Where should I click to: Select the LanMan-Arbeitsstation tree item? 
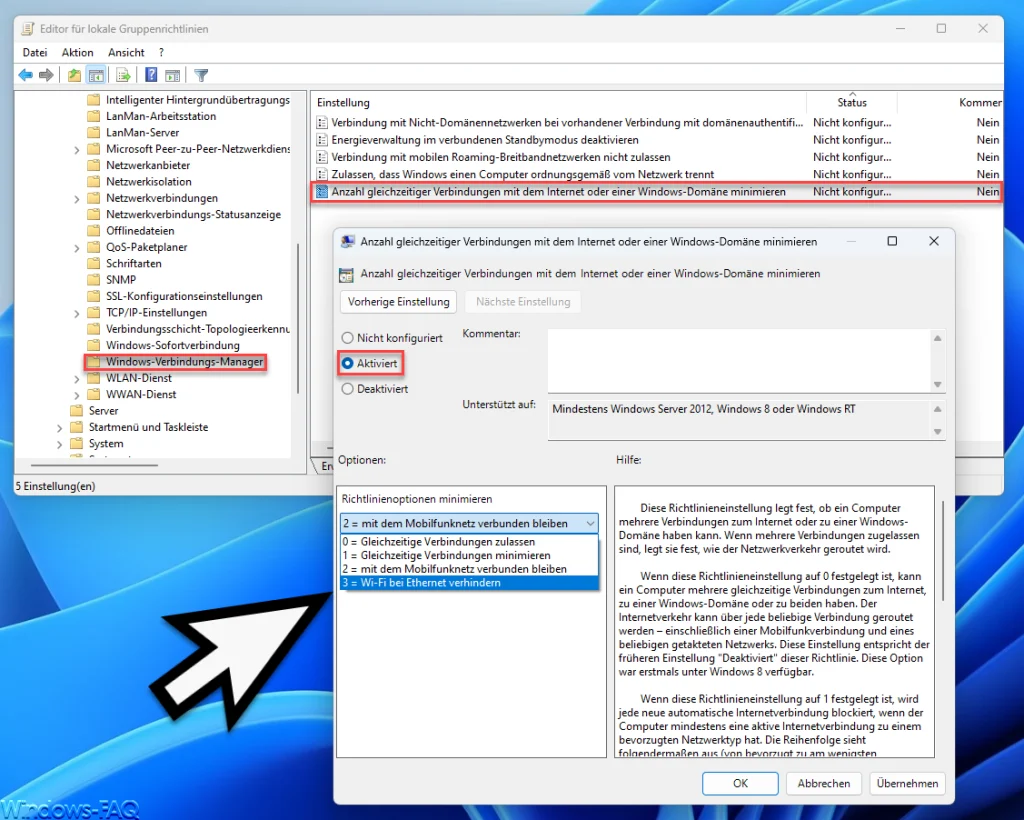(161, 116)
